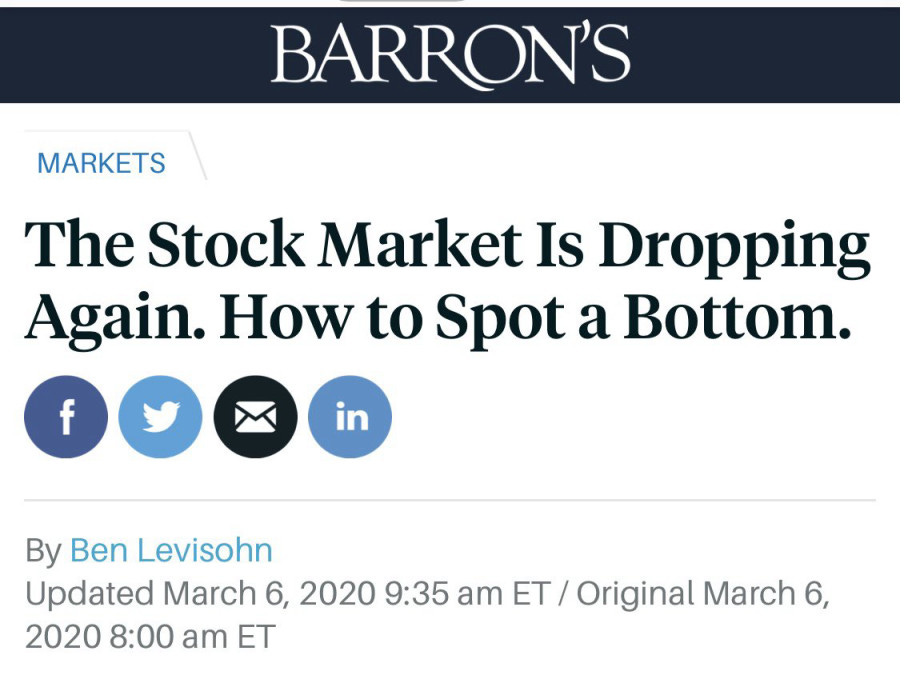Viewport: 910px width, 691px height.
Task: Click empty navy header bar beside logo
Action: [133, 55]
